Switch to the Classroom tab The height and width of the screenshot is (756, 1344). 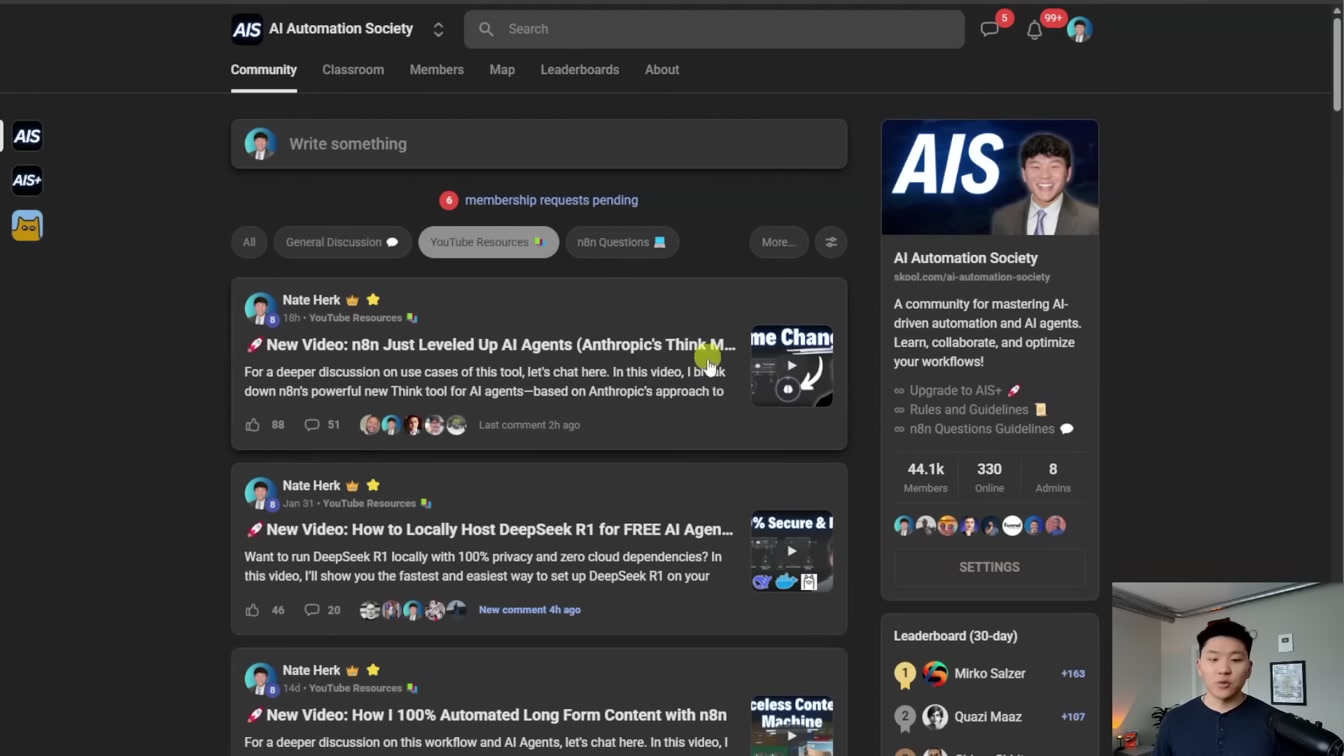point(353,70)
